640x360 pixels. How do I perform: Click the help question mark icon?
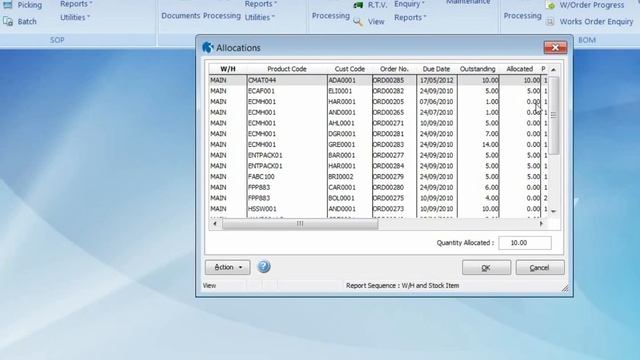(264, 267)
